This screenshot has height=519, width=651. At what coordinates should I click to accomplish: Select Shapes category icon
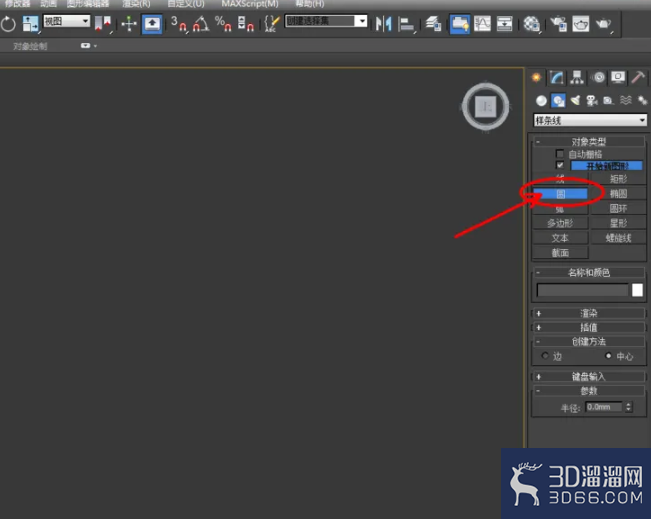point(558,100)
